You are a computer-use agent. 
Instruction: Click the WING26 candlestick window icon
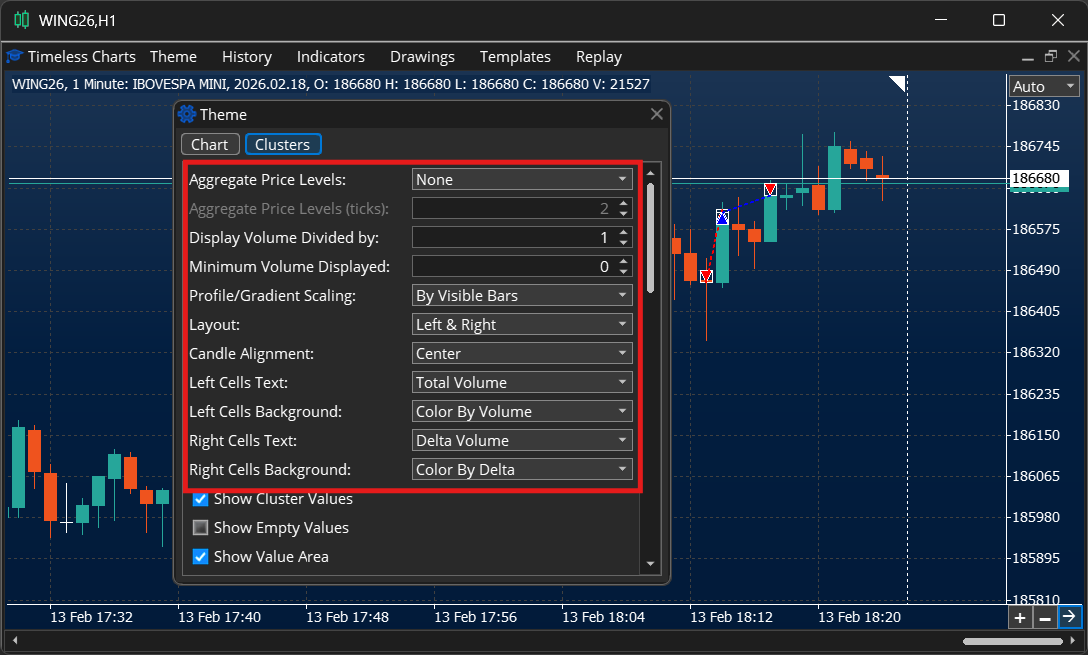coord(22,20)
